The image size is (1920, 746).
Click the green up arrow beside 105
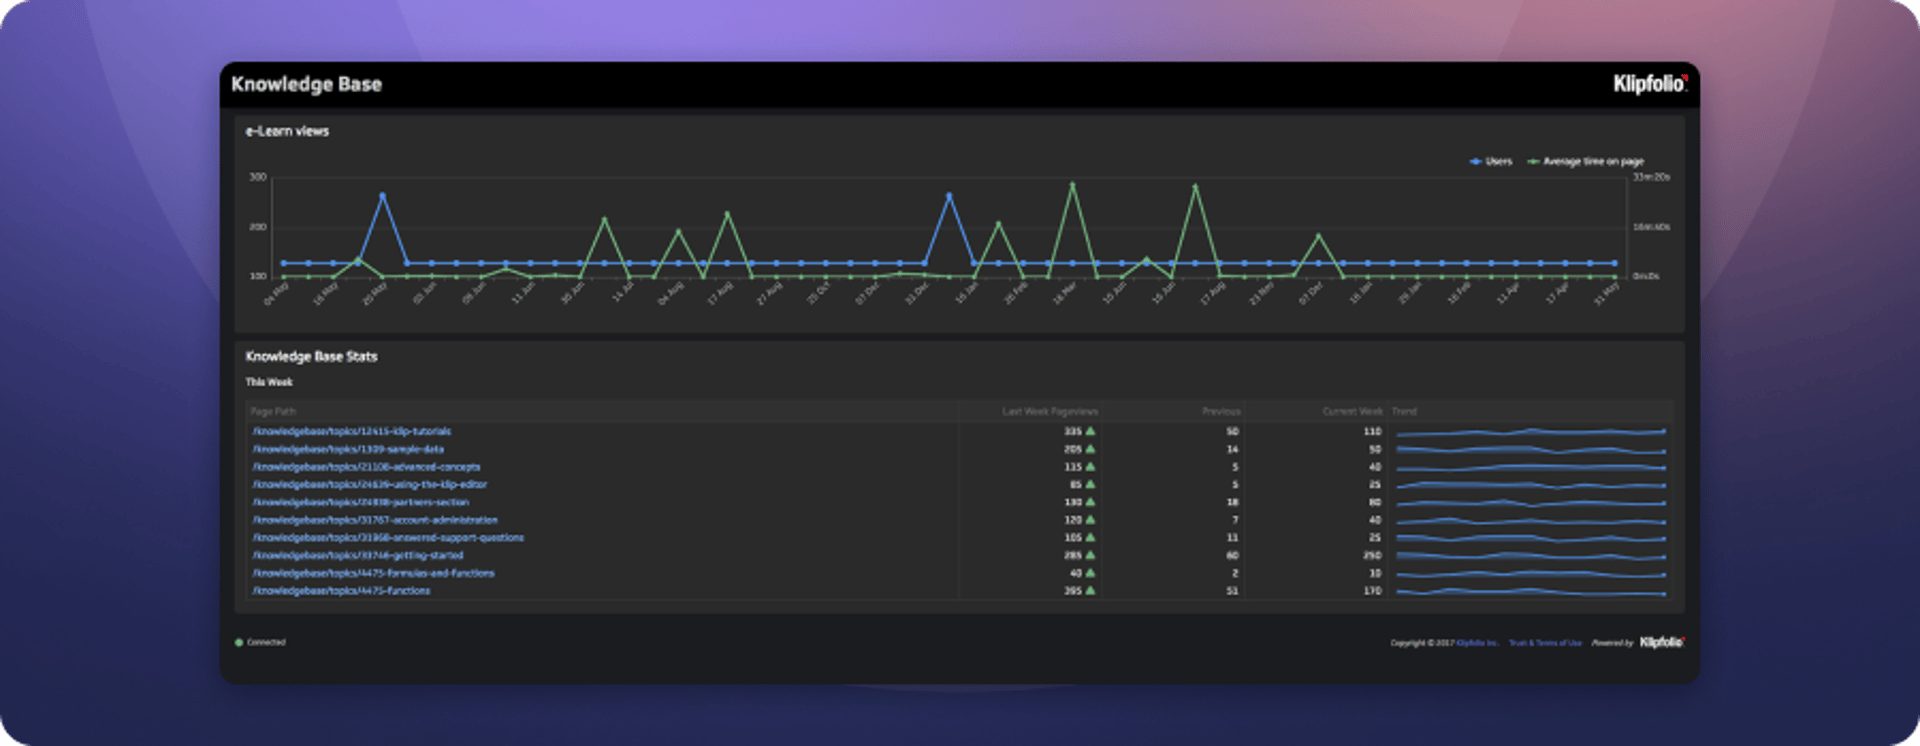(1090, 537)
